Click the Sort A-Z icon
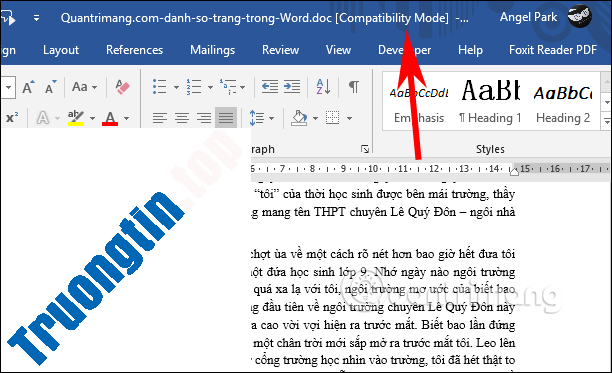Image resolution: width=612 pixels, height=373 pixels. pyautogui.click(x=324, y=87)
